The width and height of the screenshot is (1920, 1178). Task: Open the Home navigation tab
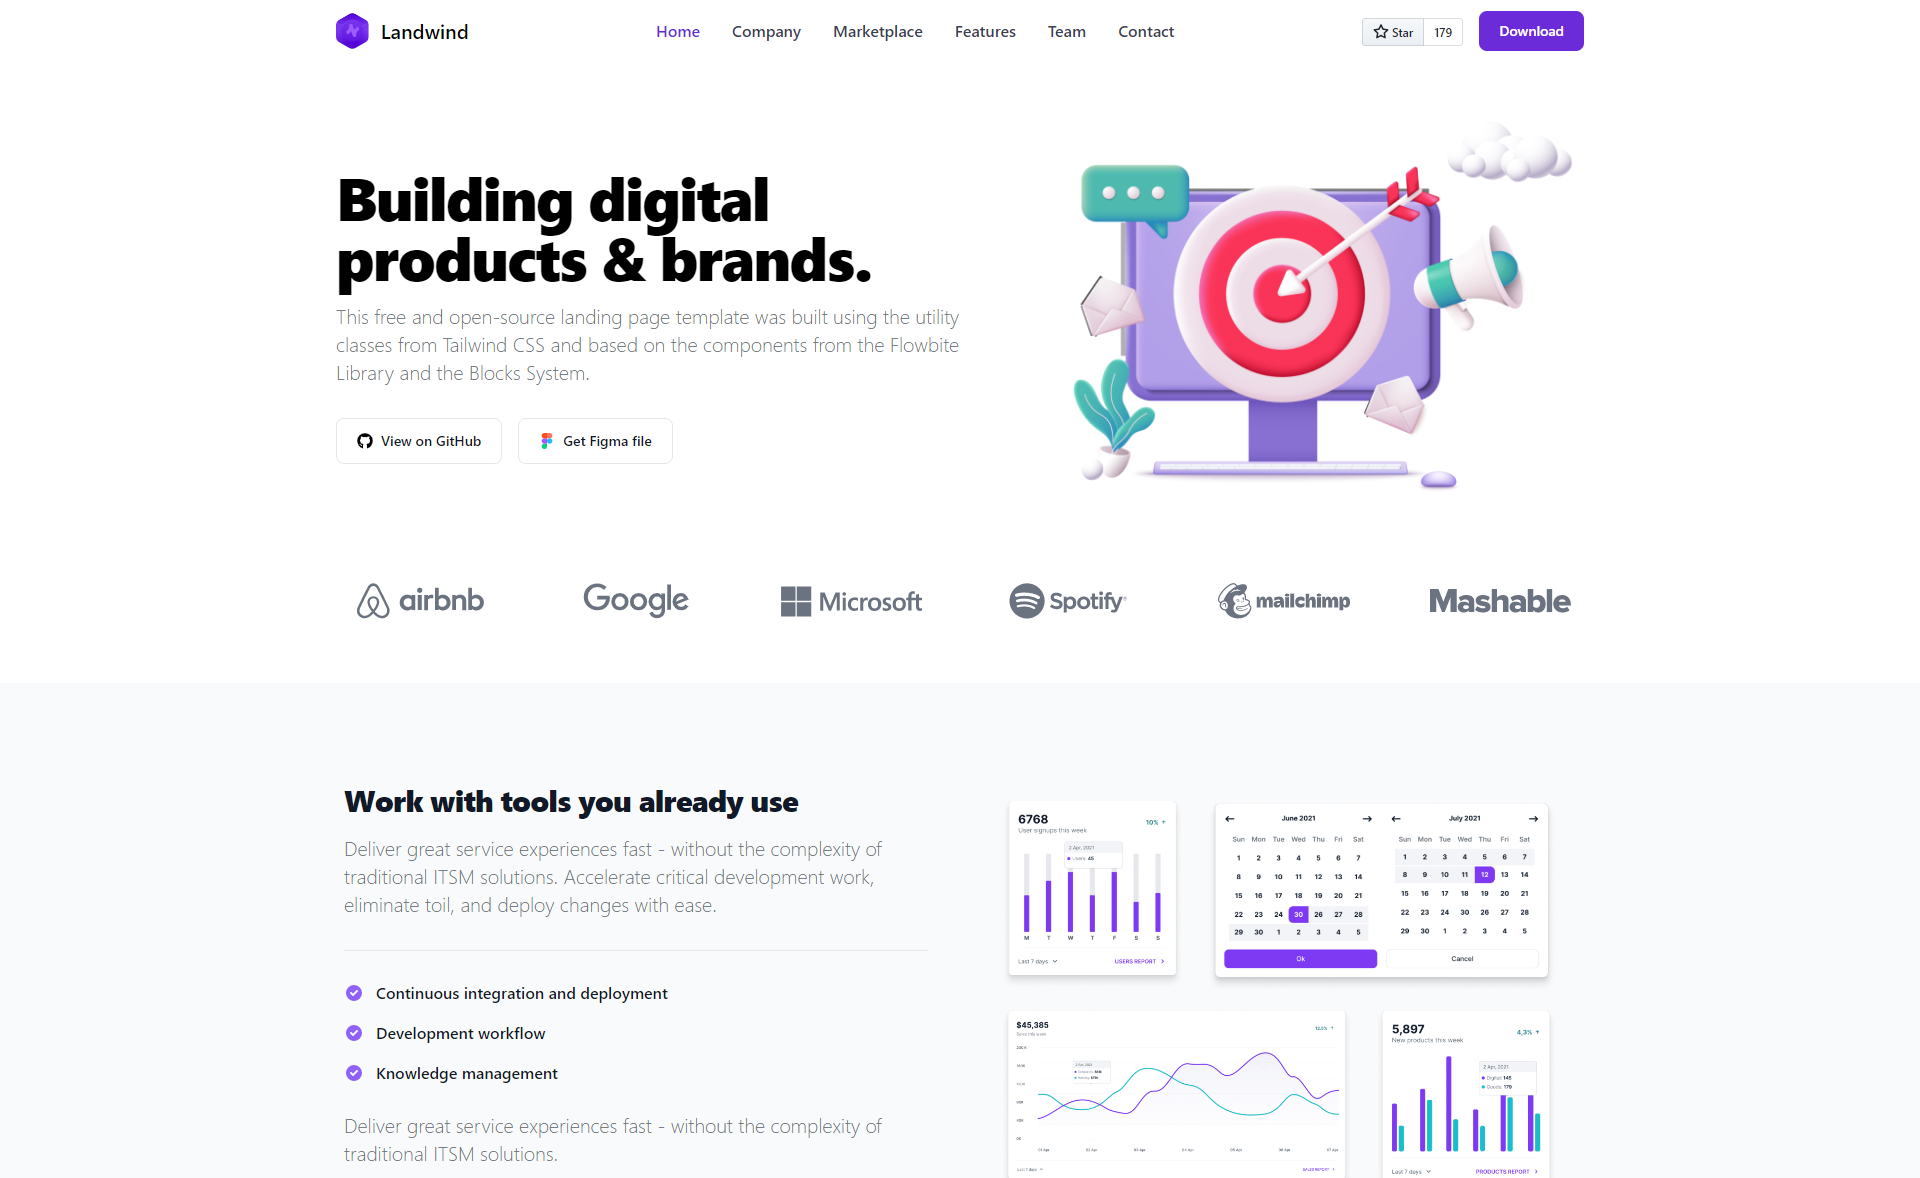tap(675, 30)
